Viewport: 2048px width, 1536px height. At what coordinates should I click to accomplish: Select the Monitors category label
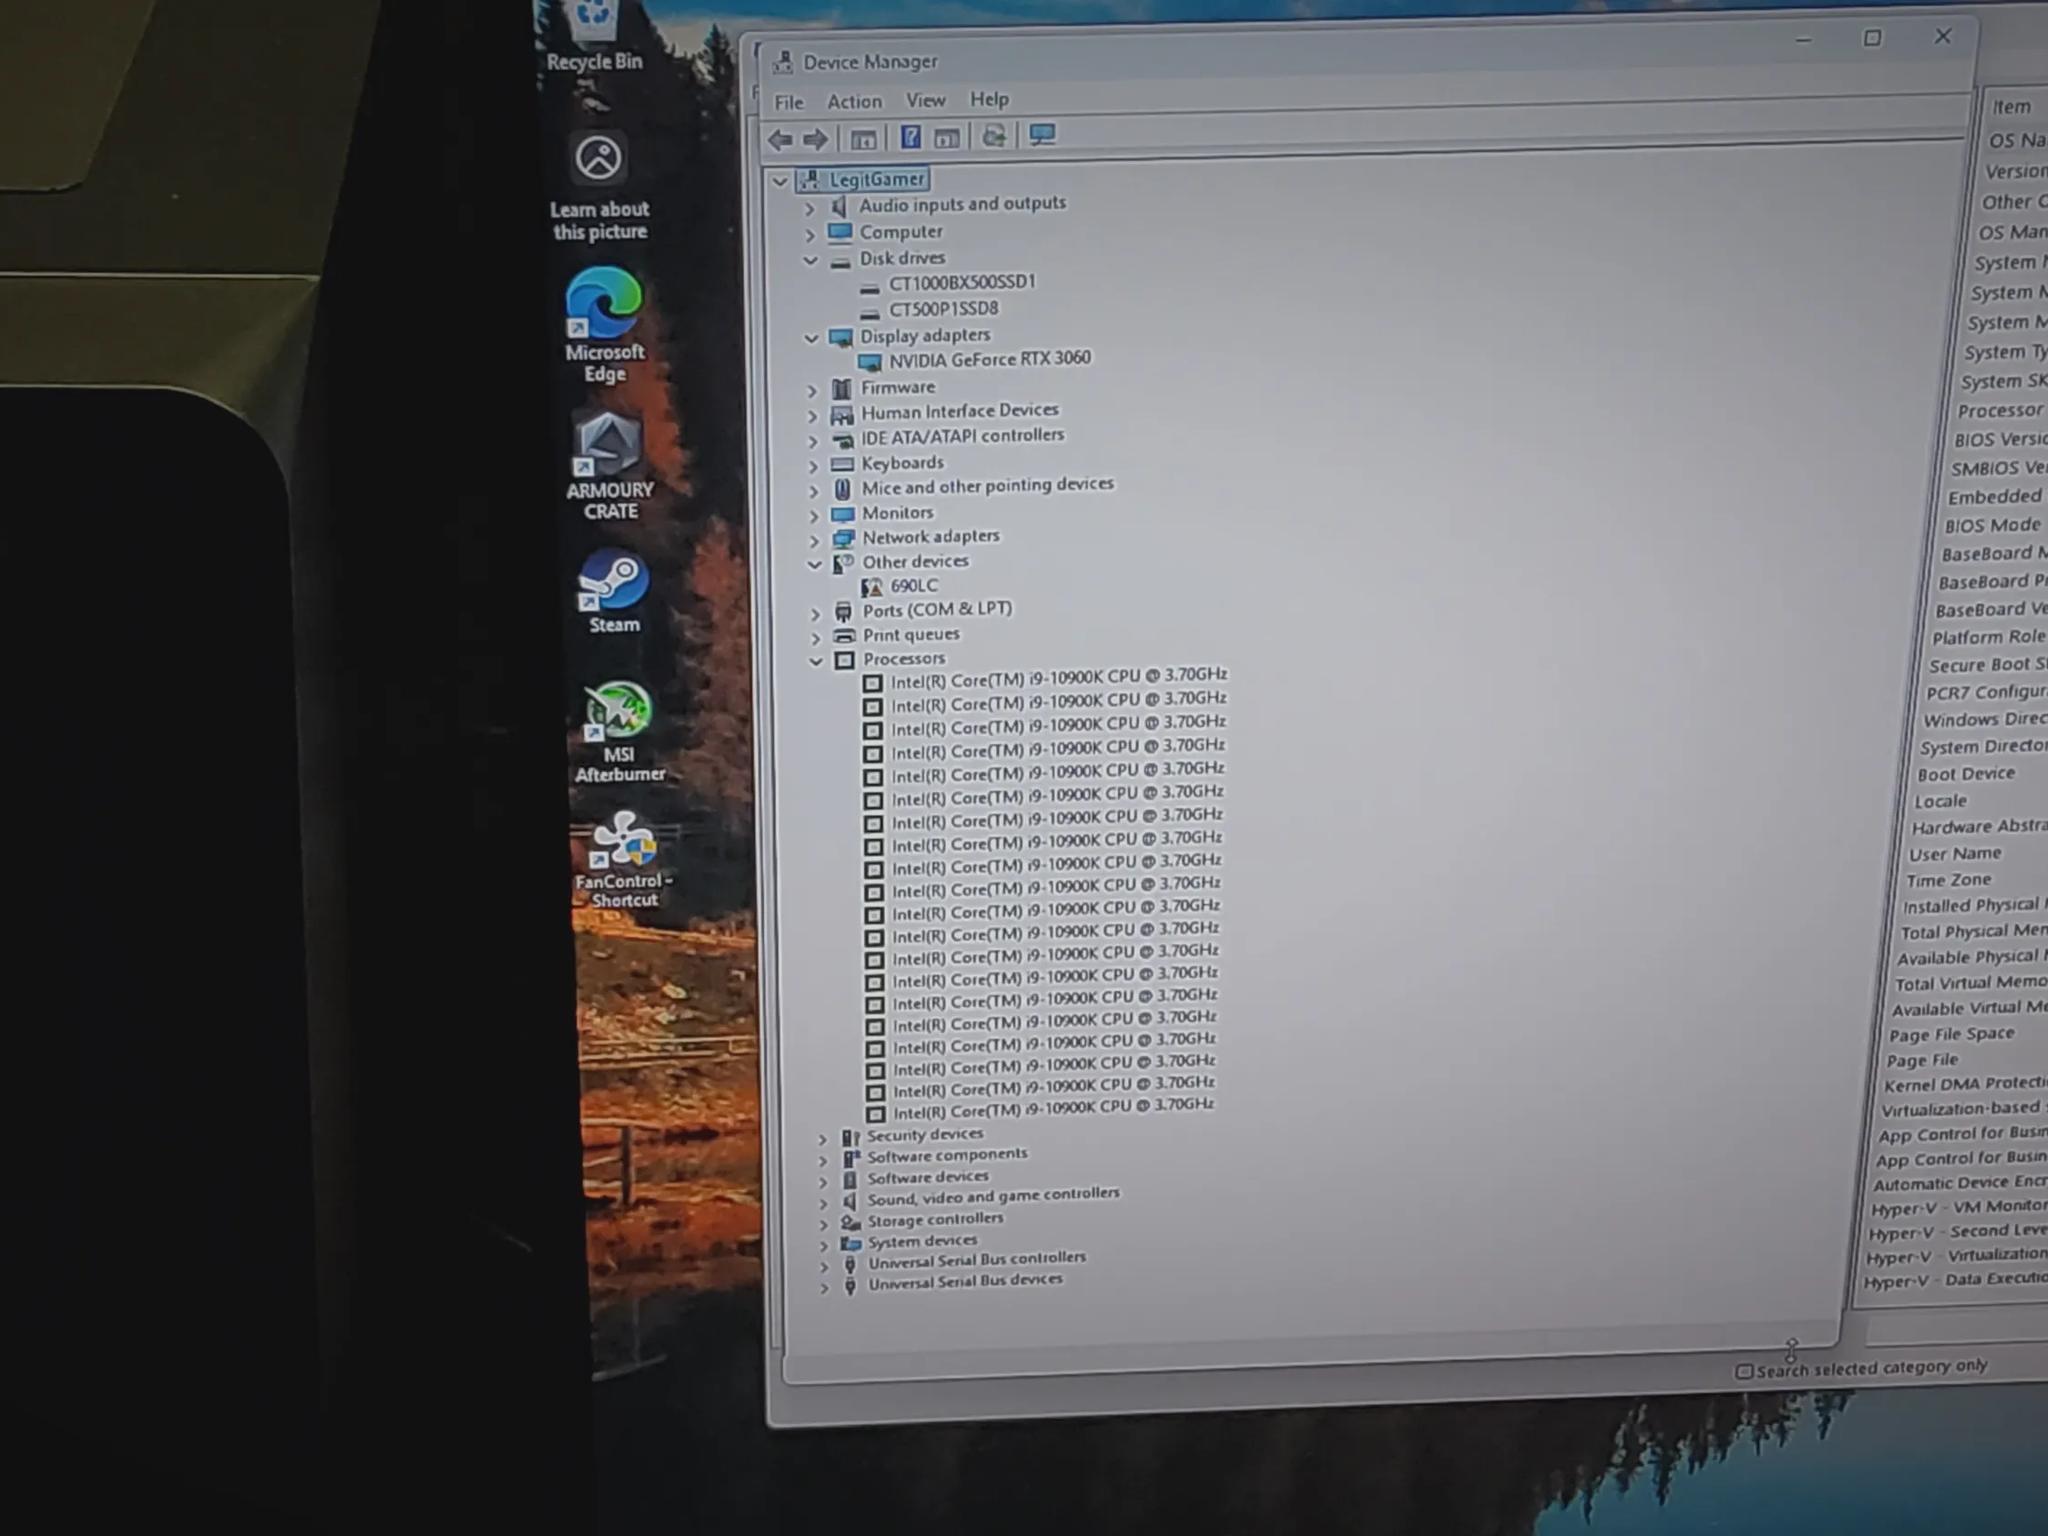click(897, 513)
